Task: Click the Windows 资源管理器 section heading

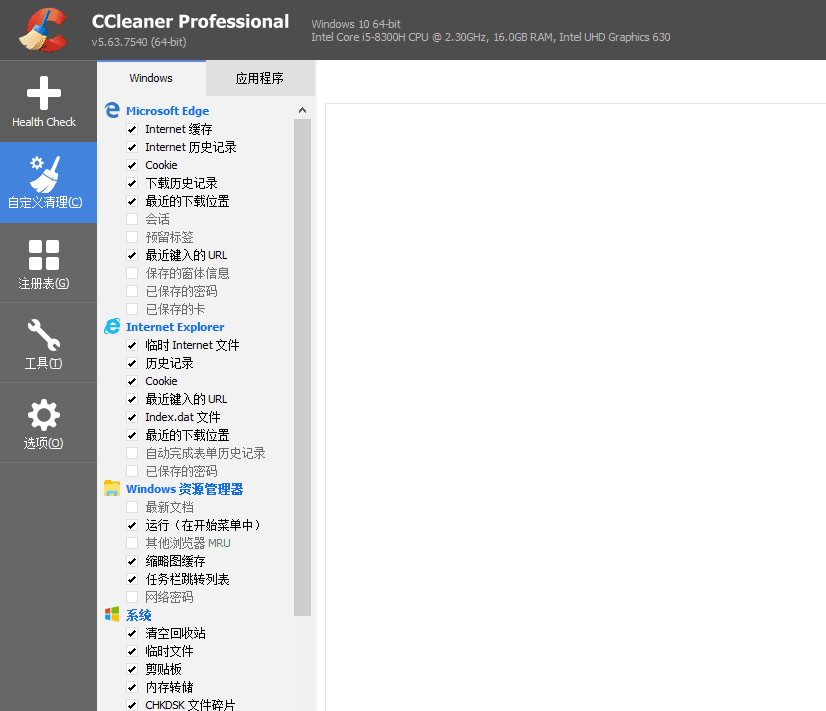Action: coord(184,489)
